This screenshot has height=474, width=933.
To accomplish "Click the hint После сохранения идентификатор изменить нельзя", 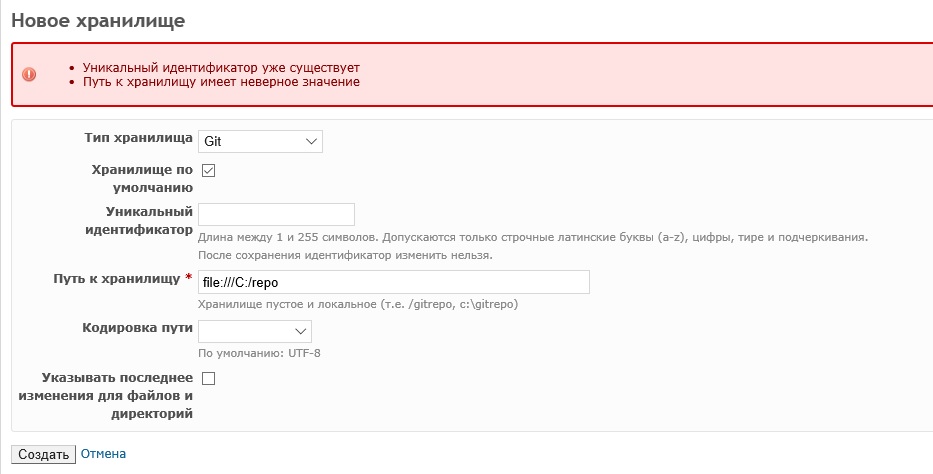I will click(345, 256).
